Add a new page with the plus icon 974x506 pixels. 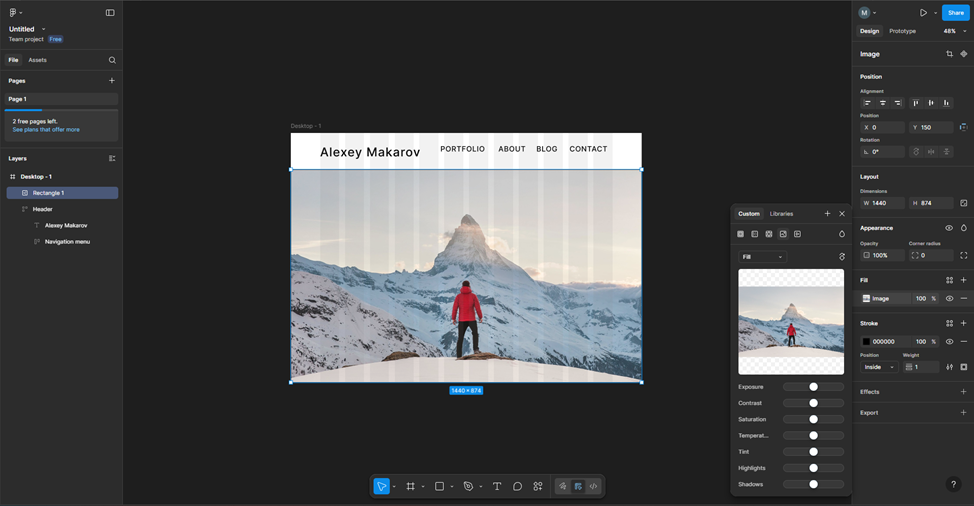112,81
